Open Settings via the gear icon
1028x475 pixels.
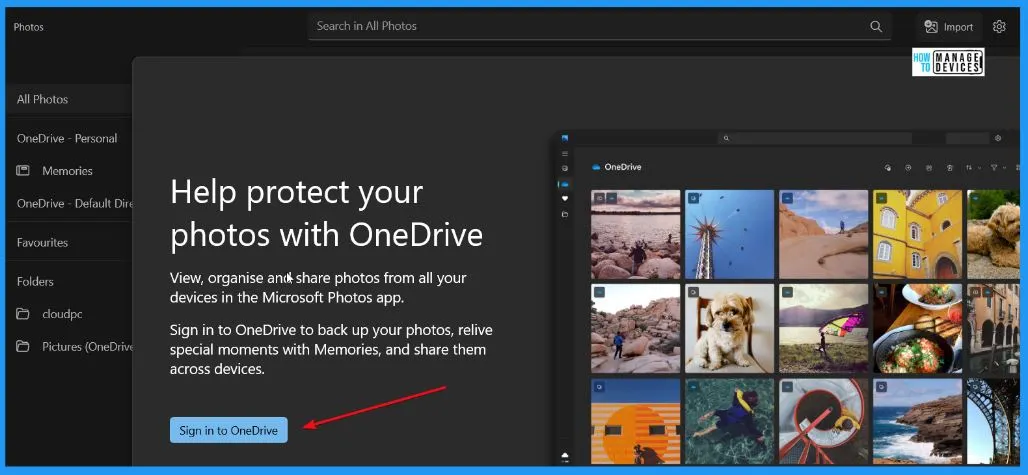coord(999,27)
